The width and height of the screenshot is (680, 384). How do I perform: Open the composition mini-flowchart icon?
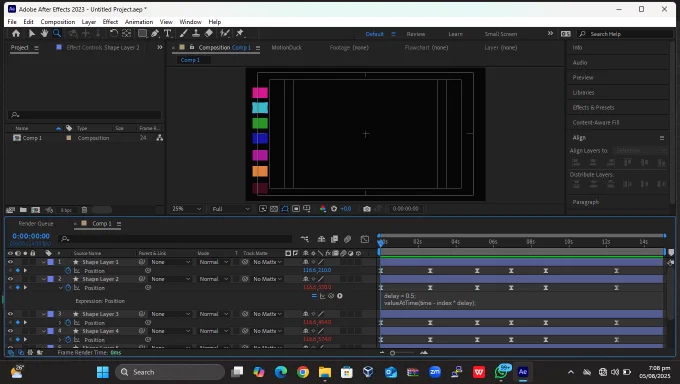305,239
